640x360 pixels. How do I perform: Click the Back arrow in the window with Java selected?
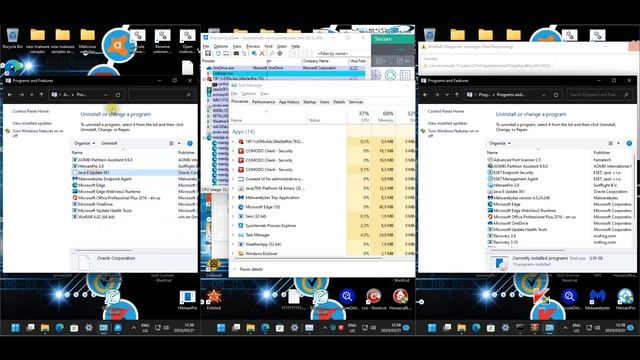(x=10, y=95)
